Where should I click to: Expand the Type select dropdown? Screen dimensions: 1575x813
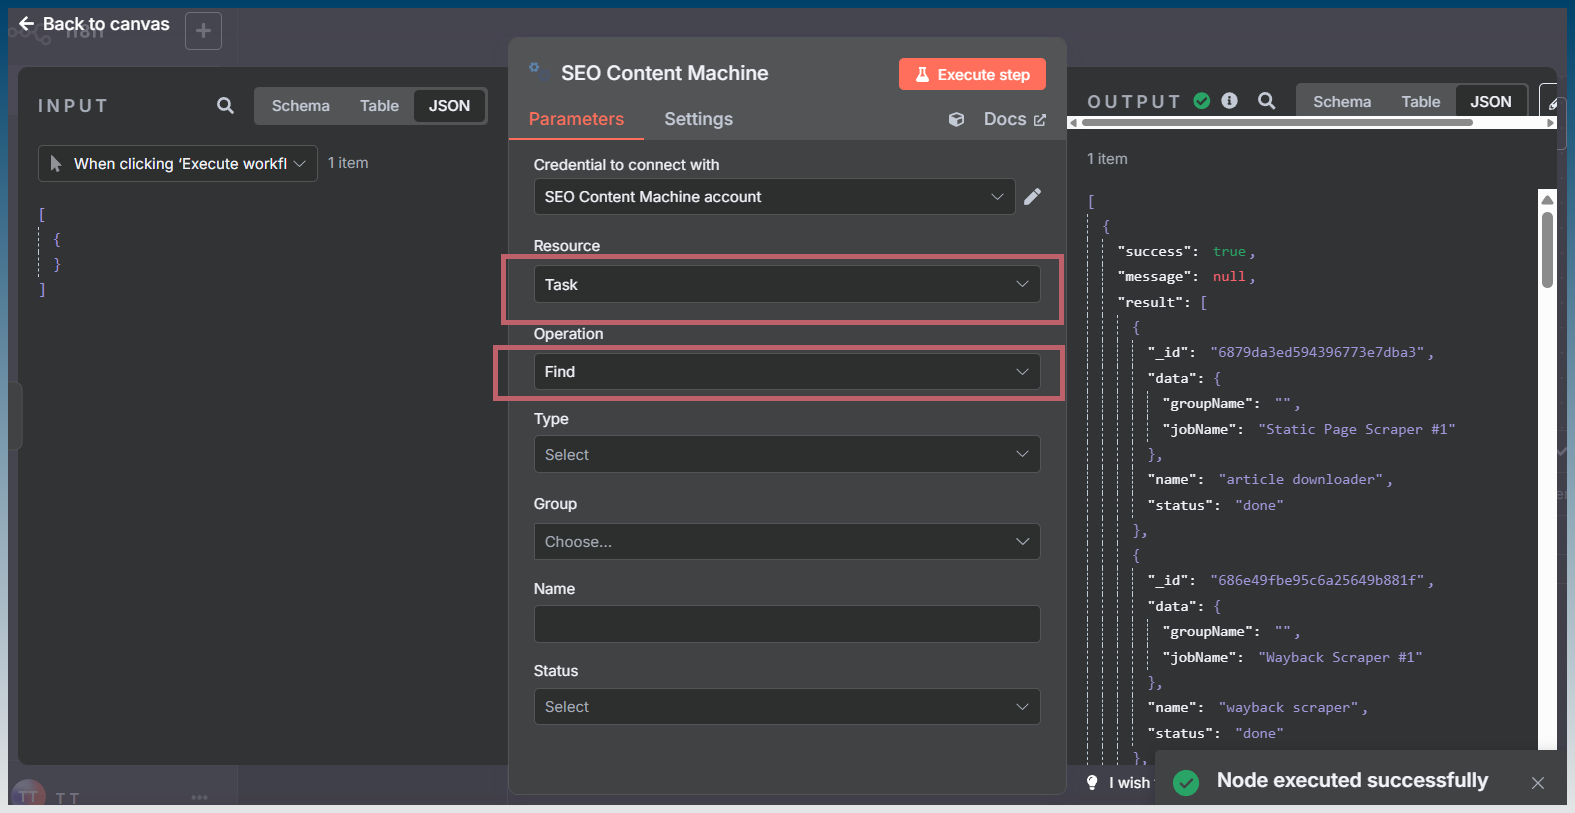787,454
